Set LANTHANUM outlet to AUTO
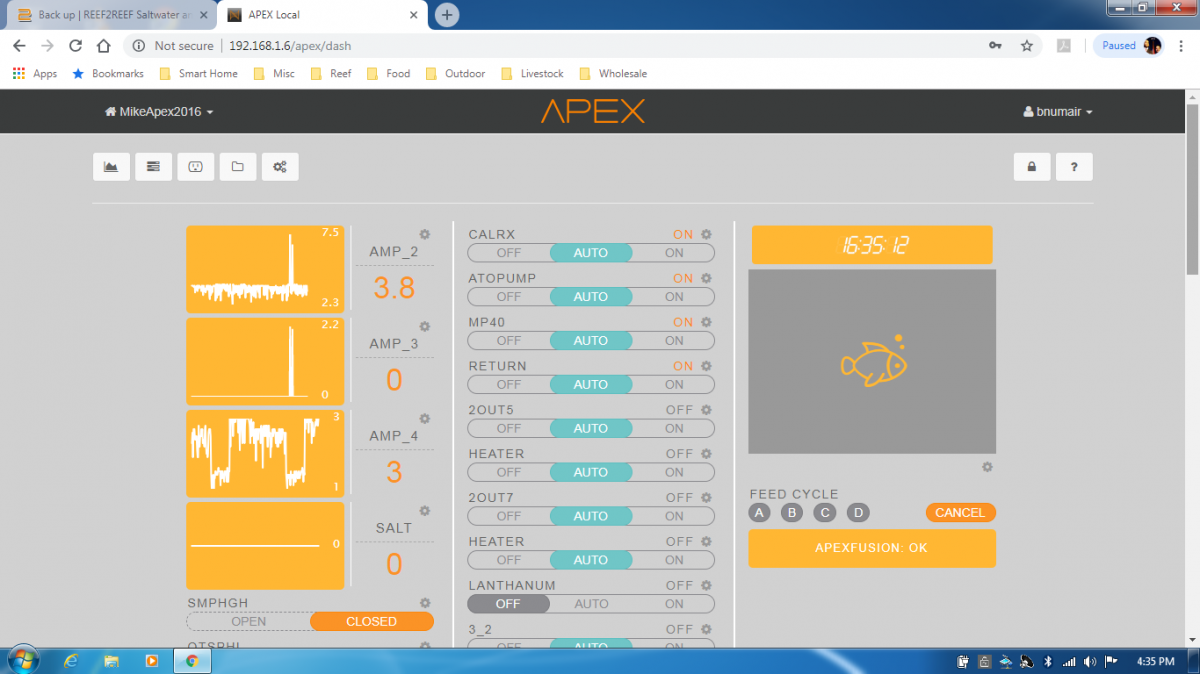Image resolution: width=1200 pixels, height=674 pixels. (591, 604)
